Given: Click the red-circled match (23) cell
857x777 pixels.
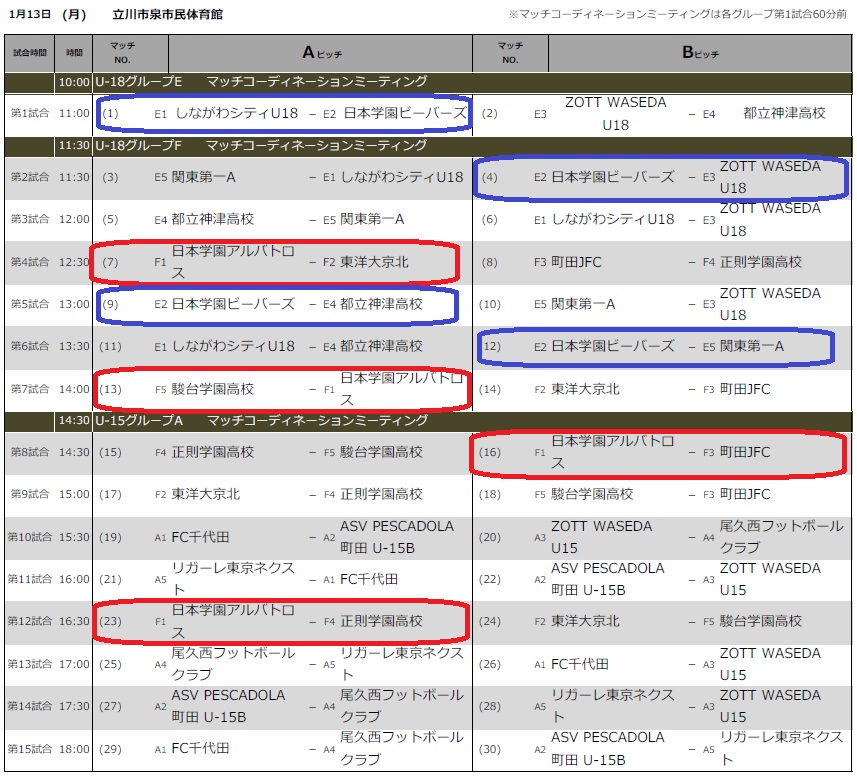Looking at the screenshot, I should 280,622.
